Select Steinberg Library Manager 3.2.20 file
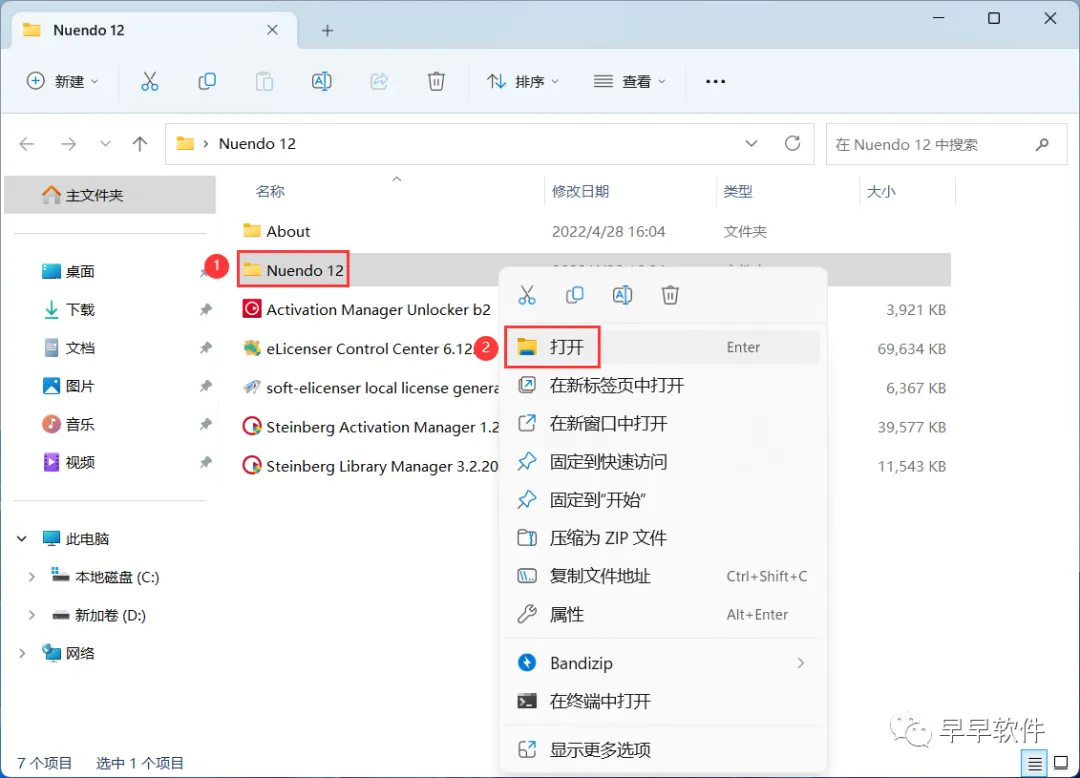 coord(370,466)
